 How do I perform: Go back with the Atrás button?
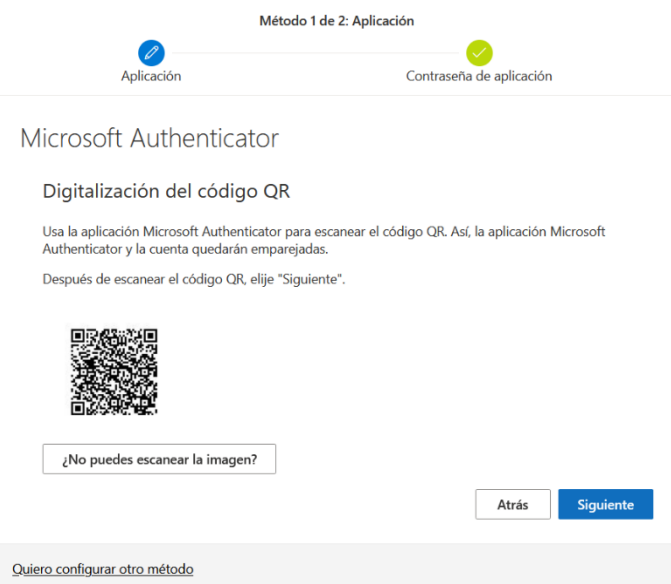tap(513, 504)
